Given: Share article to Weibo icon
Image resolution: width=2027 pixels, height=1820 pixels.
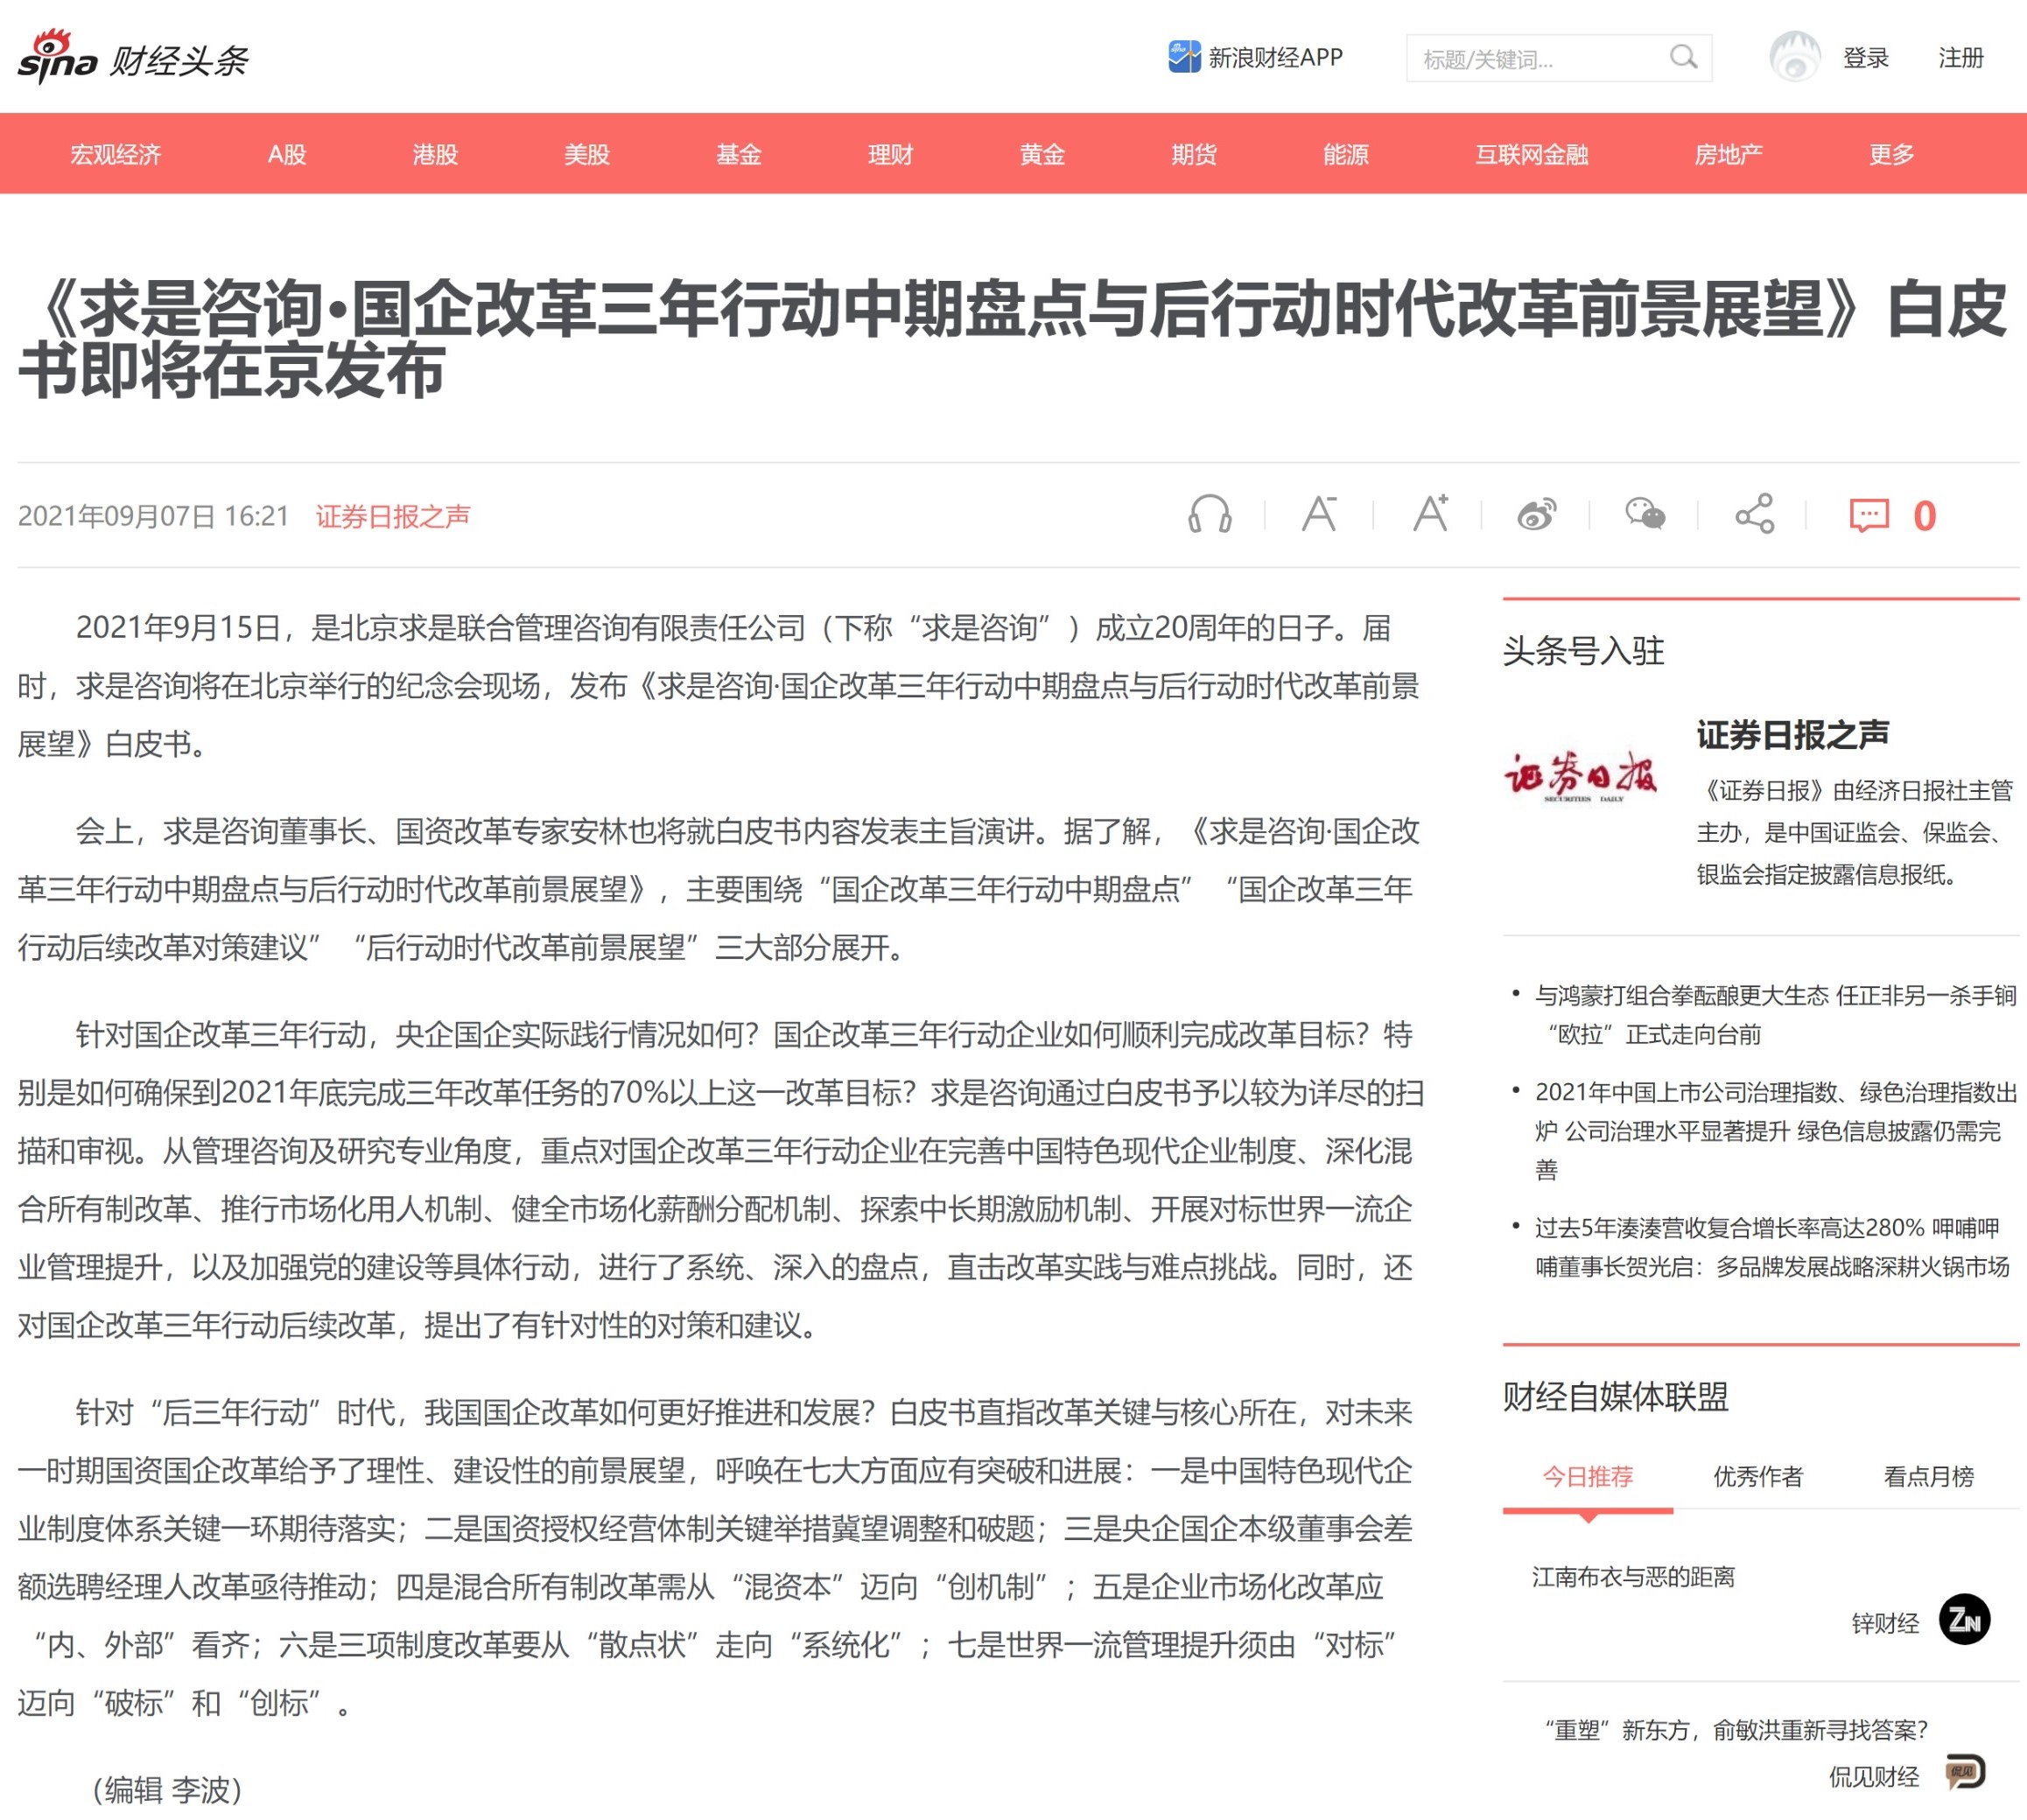Looking at the screenshot, I should coord(1537,515).
